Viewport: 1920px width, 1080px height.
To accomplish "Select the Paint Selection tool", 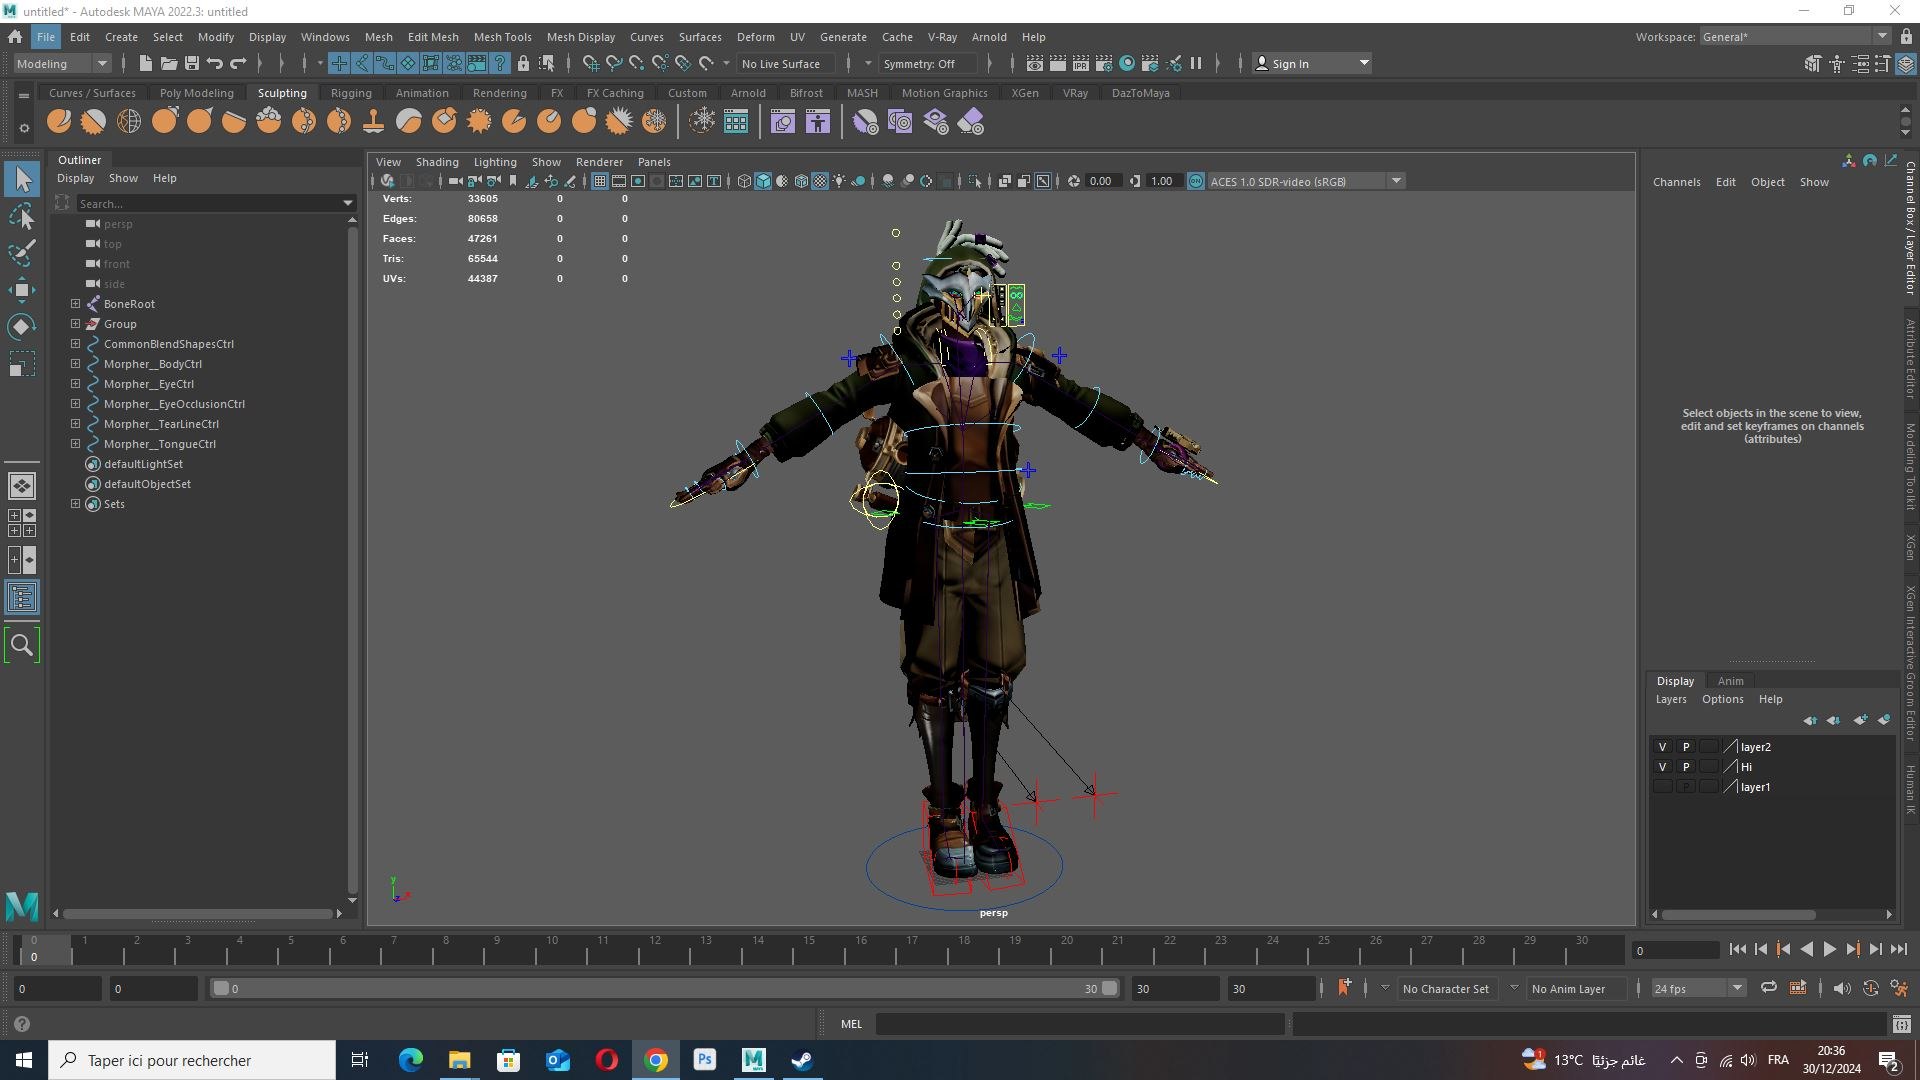I will (x=22, y=253).
